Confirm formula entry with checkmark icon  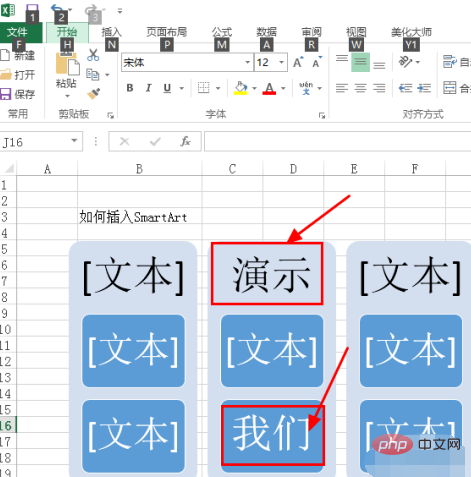[x=155, y=142]
